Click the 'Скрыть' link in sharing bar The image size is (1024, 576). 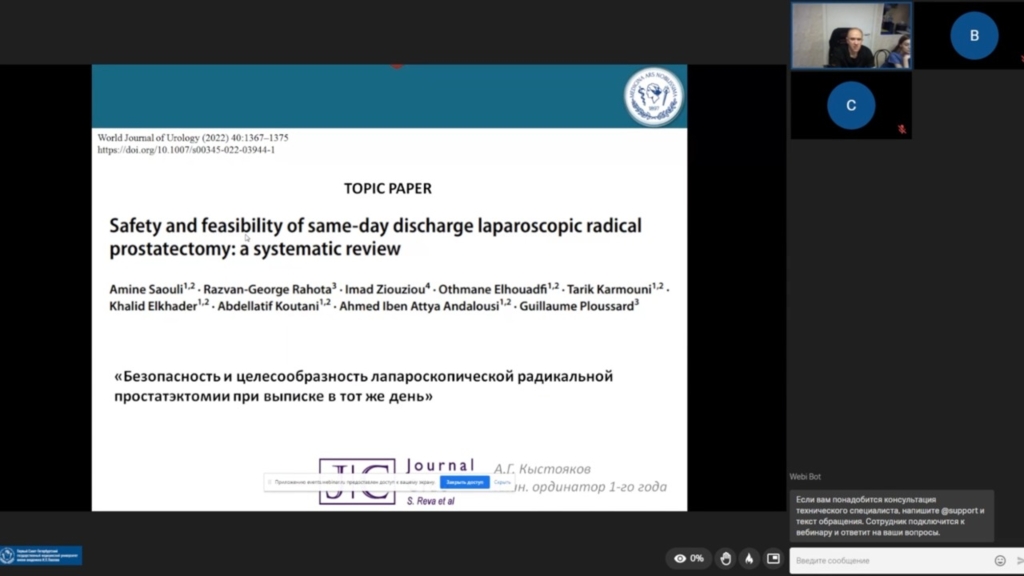pos(503,482)
